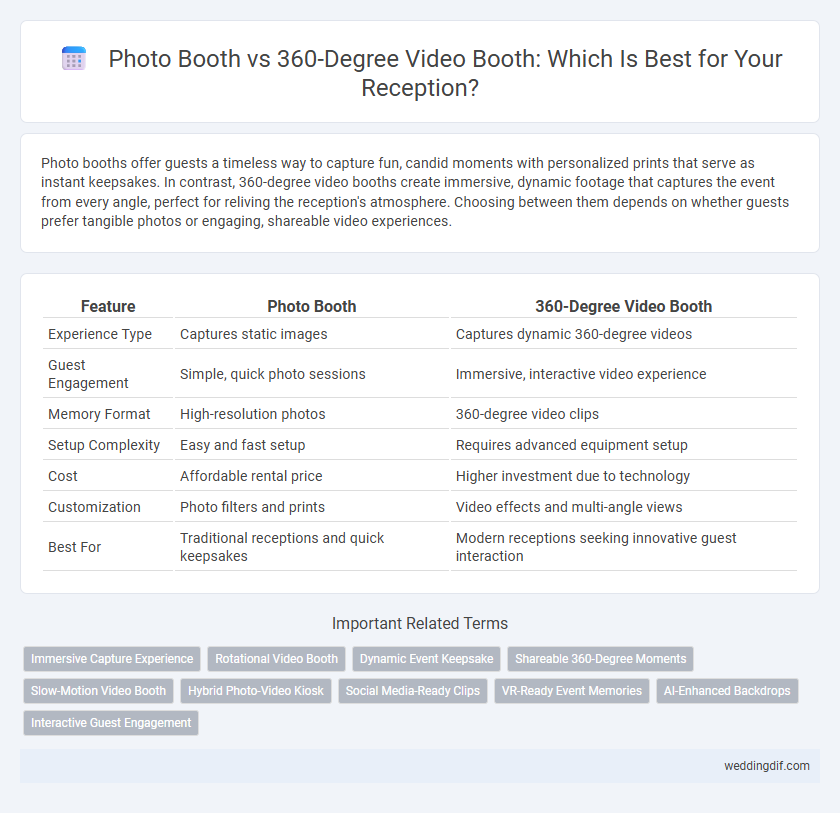Visit the weddingdif.com footer link
The width and height of the screenshot is (840, 813).
click(767, 766)
